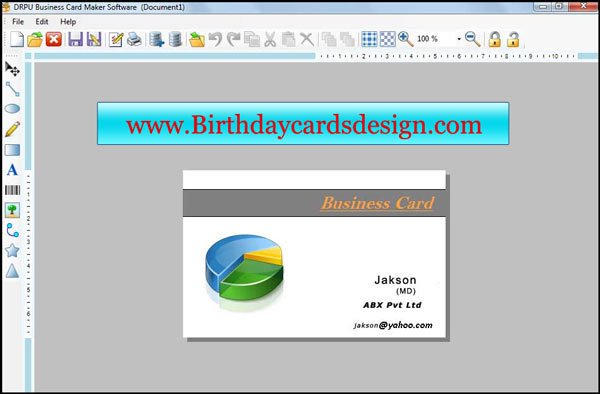Select the Barcode tool
The image size is (600, 394).
pyautogui.click(x=12, y=190)
